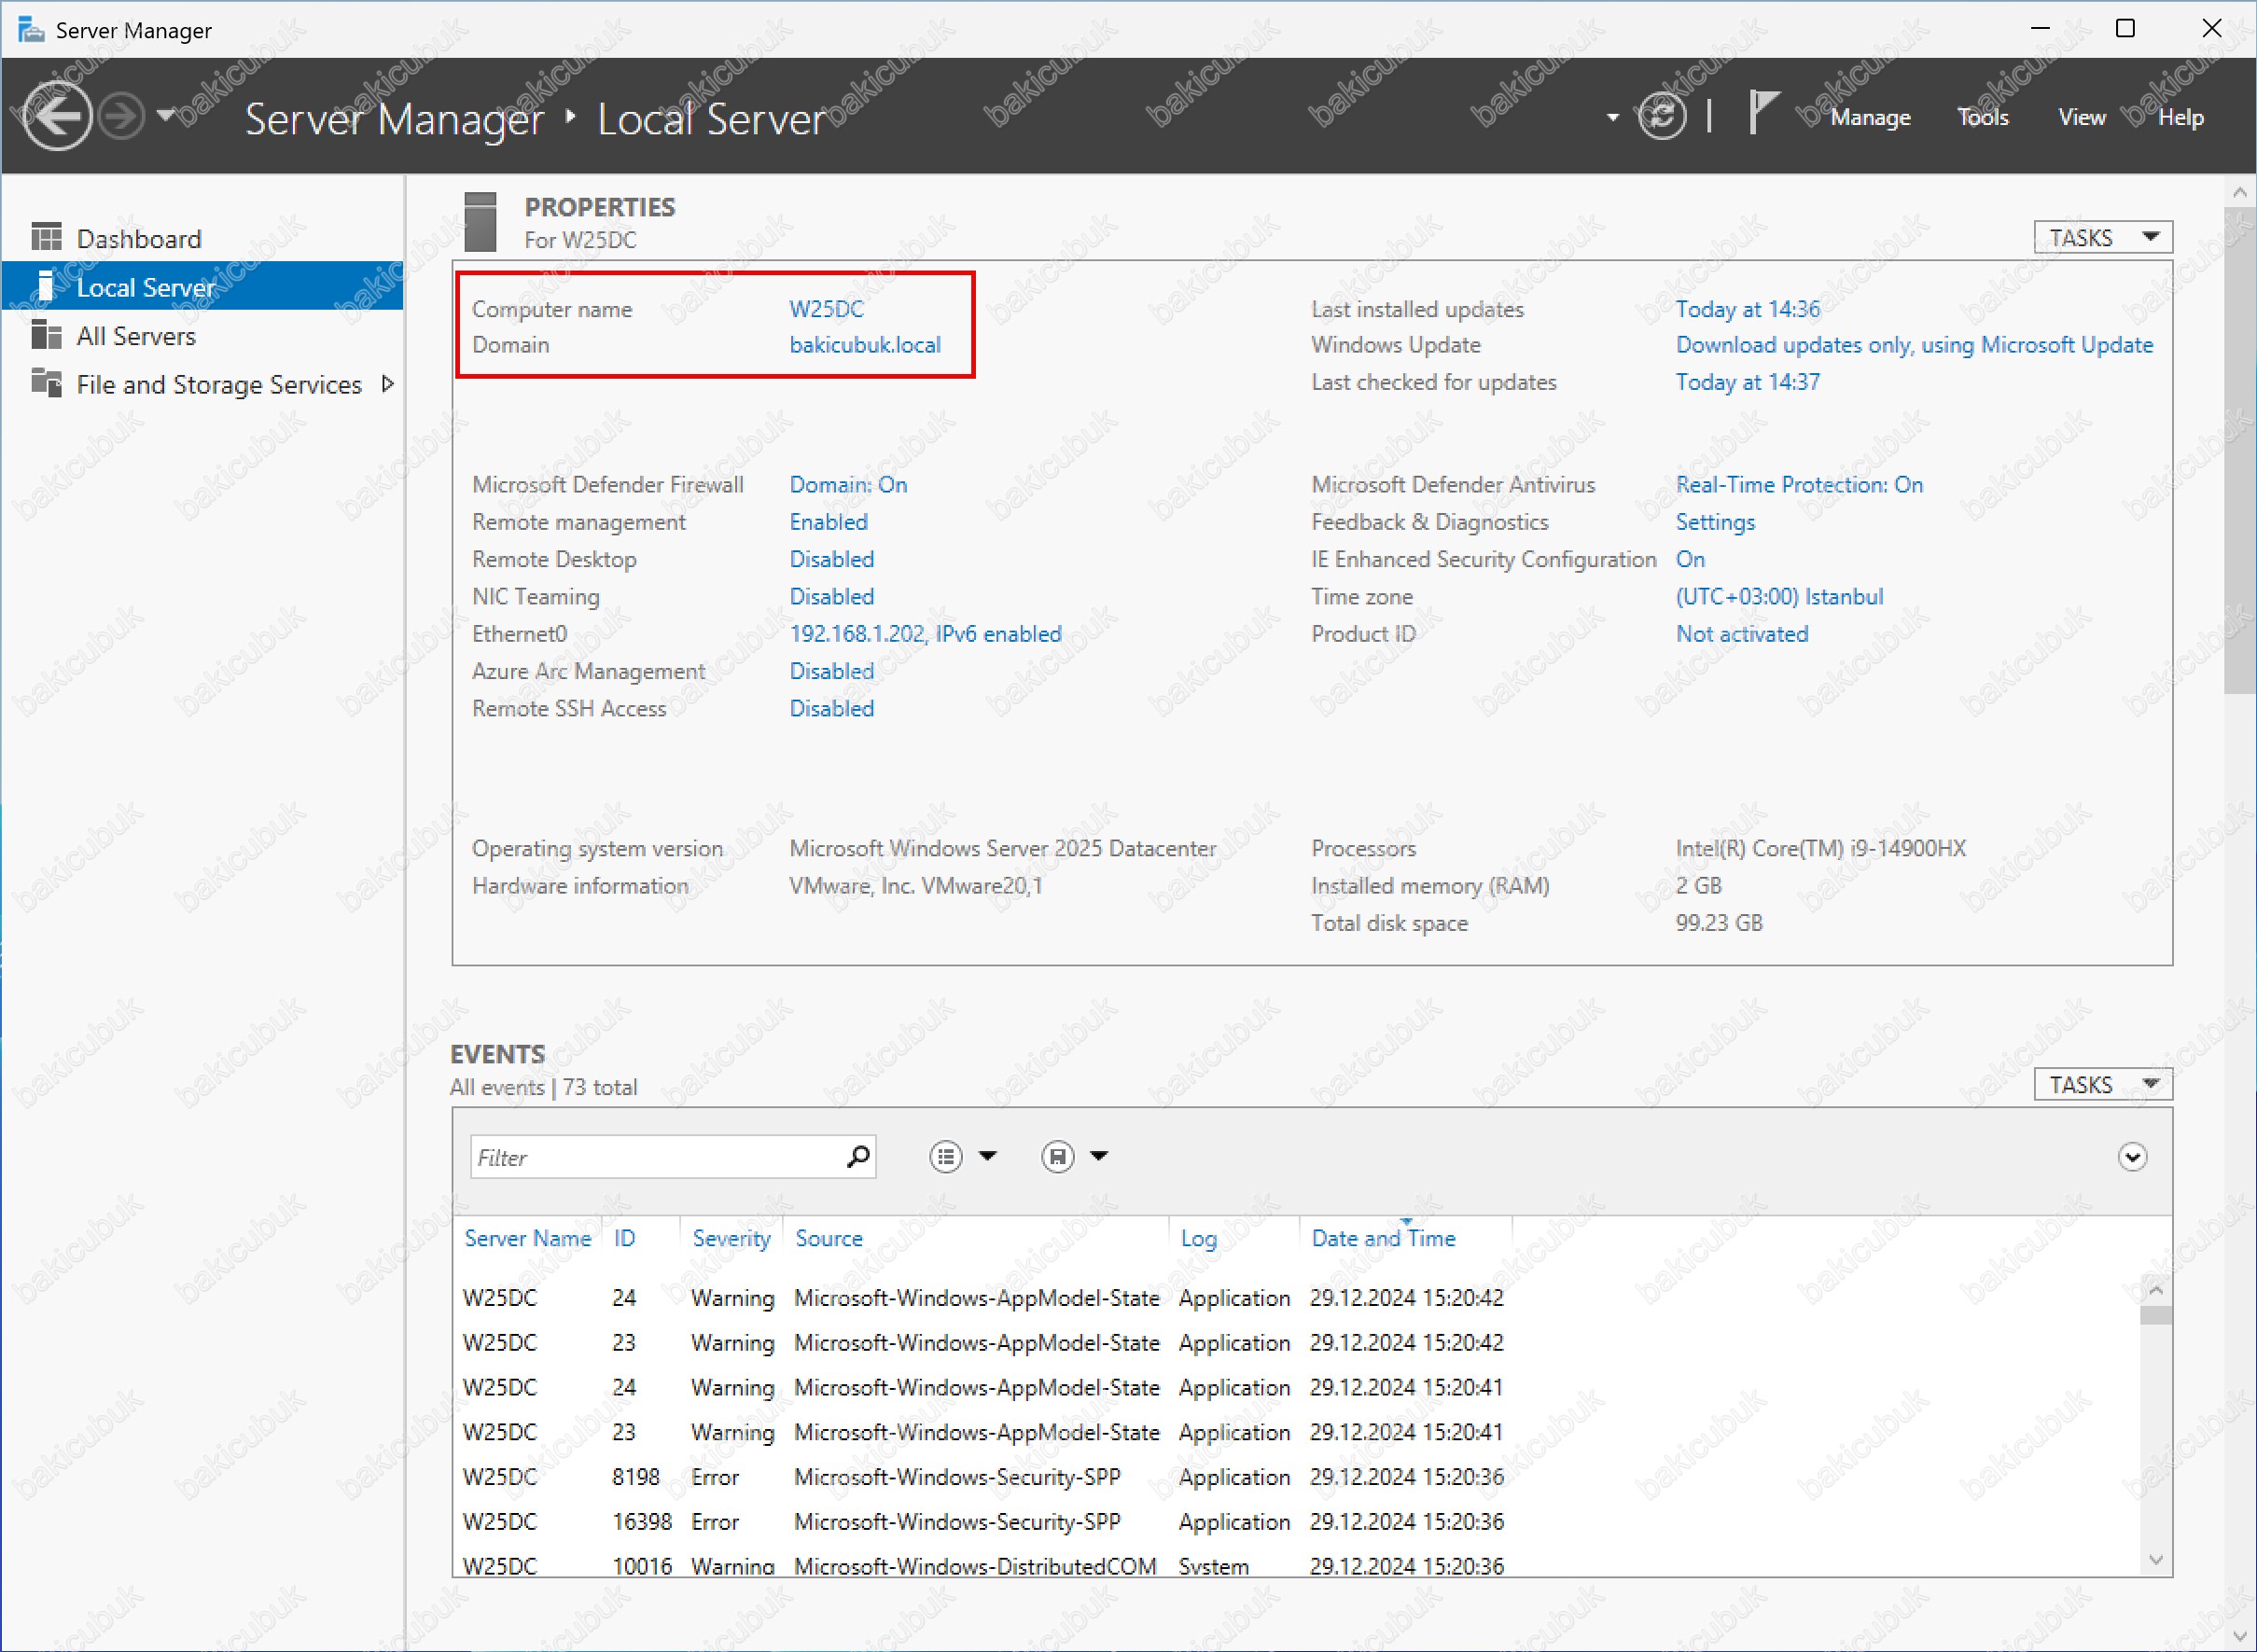The height and width of the screenshot is (1652, 2257).
Task: Sort events by Date and Time column
Action: [1383, 1238]
